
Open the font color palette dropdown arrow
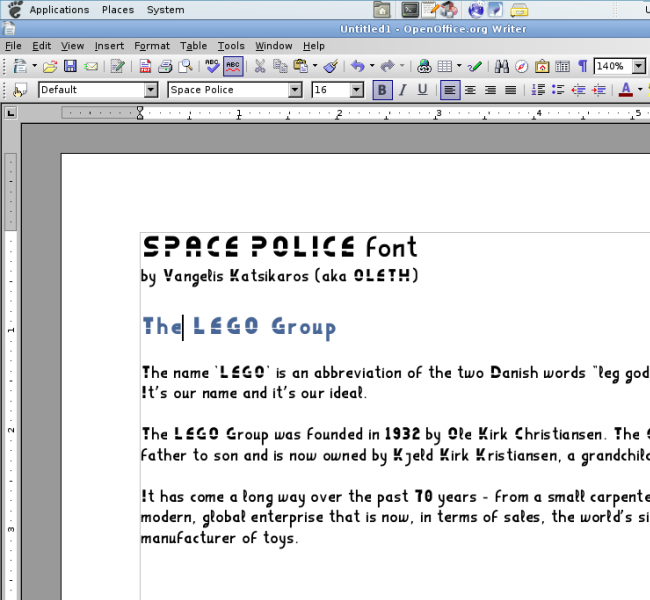click(640, 90)
